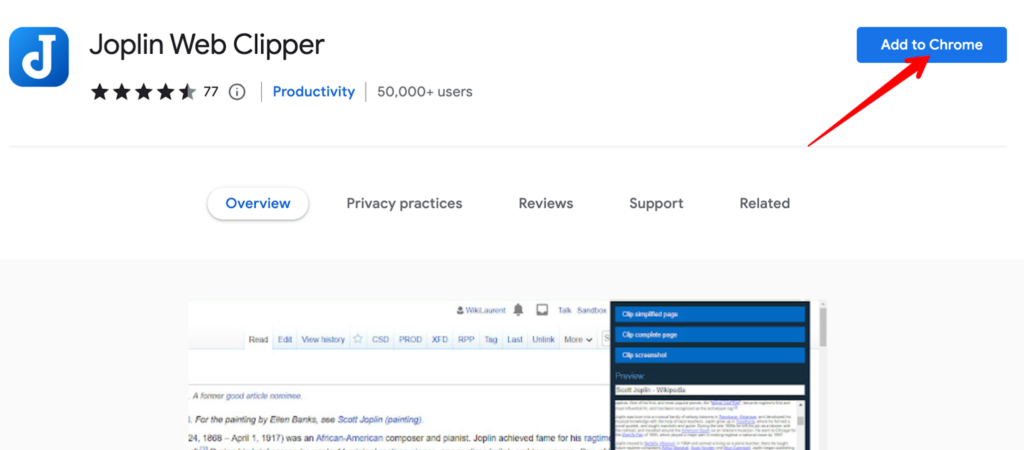This screenshot has width=1024, height=450.
Task: Click the star rating display
Action: [144, 92]
